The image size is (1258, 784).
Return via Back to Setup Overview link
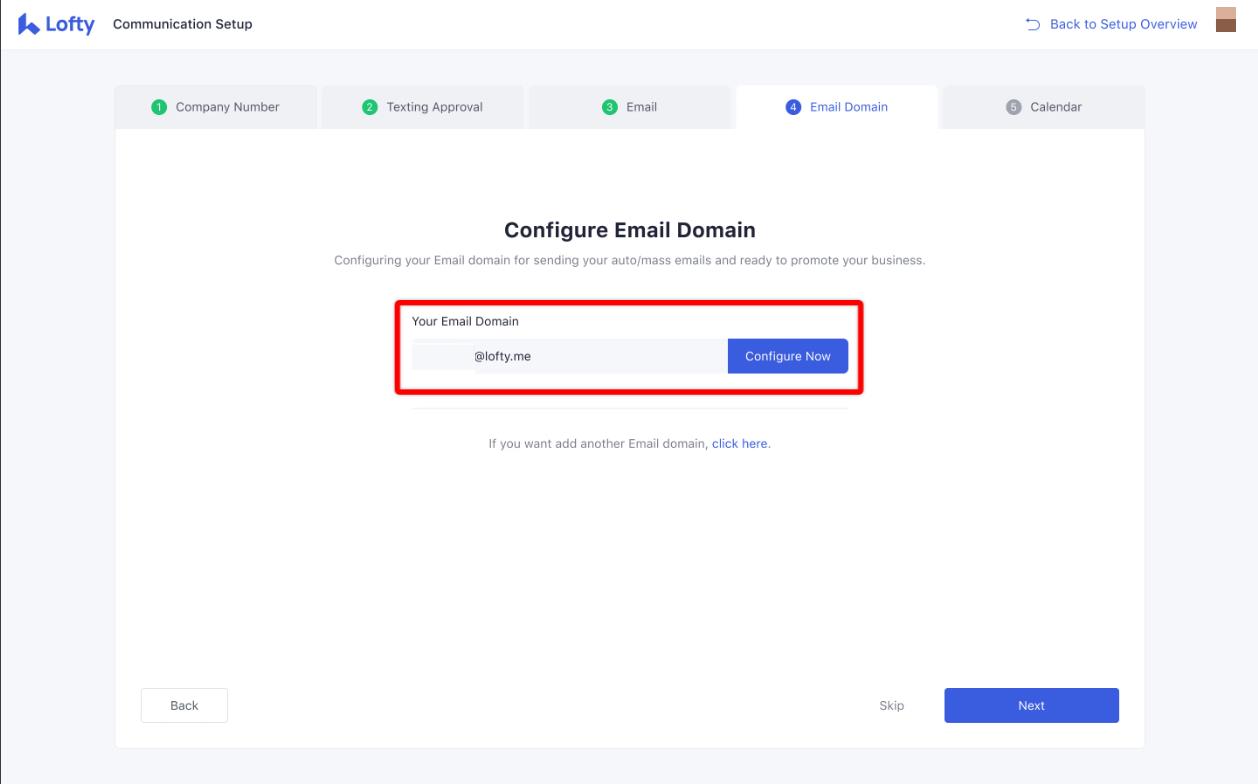1112,24
